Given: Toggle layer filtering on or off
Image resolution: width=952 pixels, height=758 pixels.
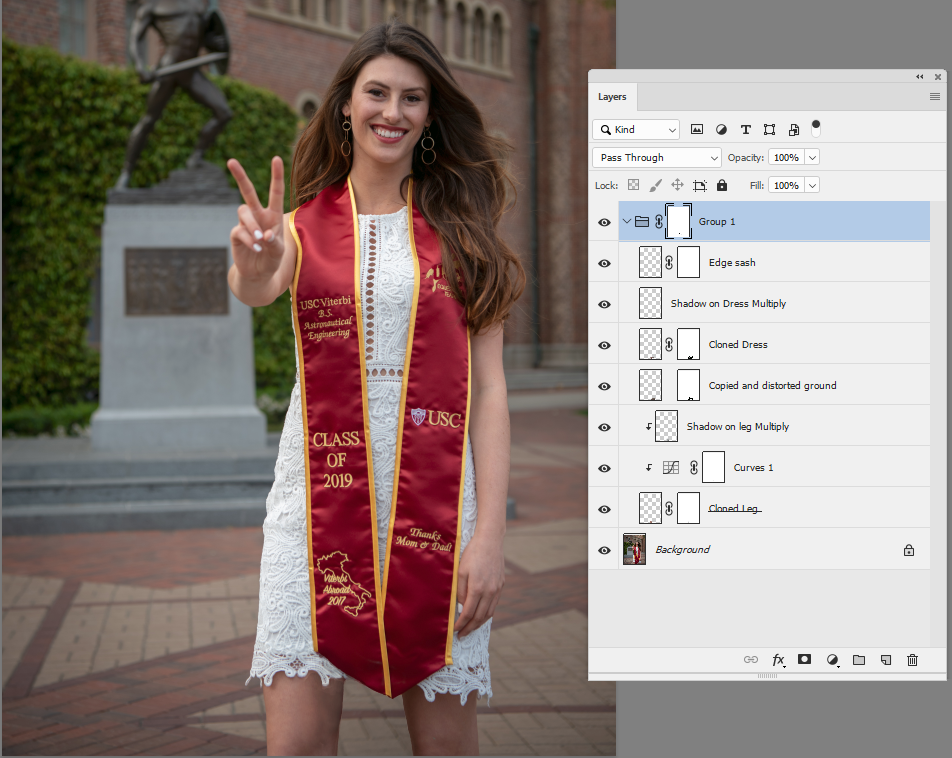Looking at the screenshot, I should 816,128.
